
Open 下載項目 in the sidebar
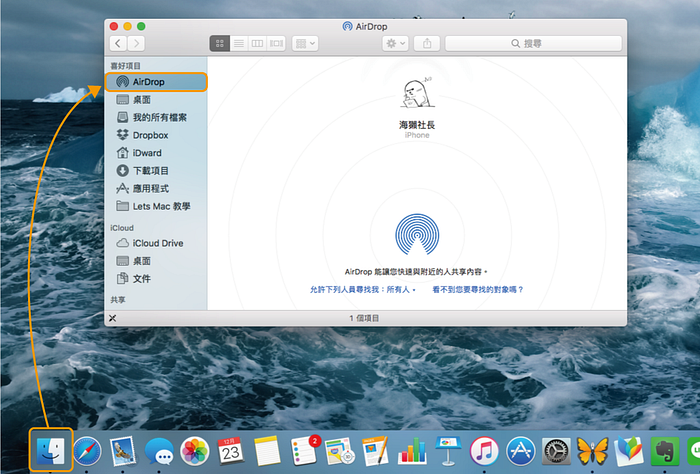click(156, 171)
